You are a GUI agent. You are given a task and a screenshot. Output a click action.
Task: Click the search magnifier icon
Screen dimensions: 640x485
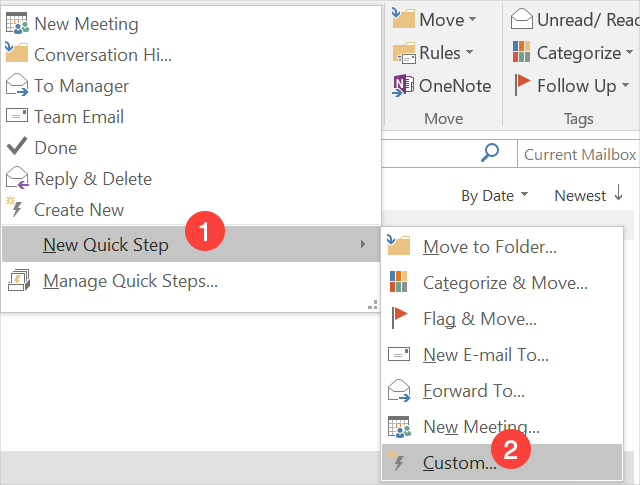tap(490, 153)
